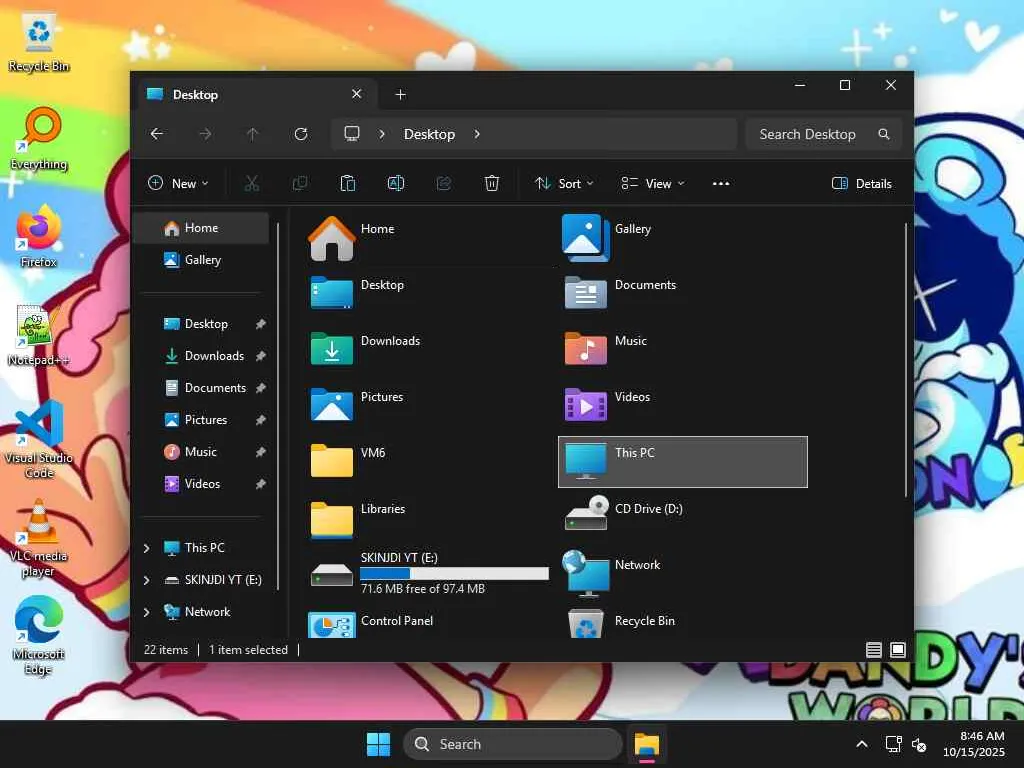The image size is (1024, 768).
Task: Add a new tab with plus button
Action: click(401, 95)
